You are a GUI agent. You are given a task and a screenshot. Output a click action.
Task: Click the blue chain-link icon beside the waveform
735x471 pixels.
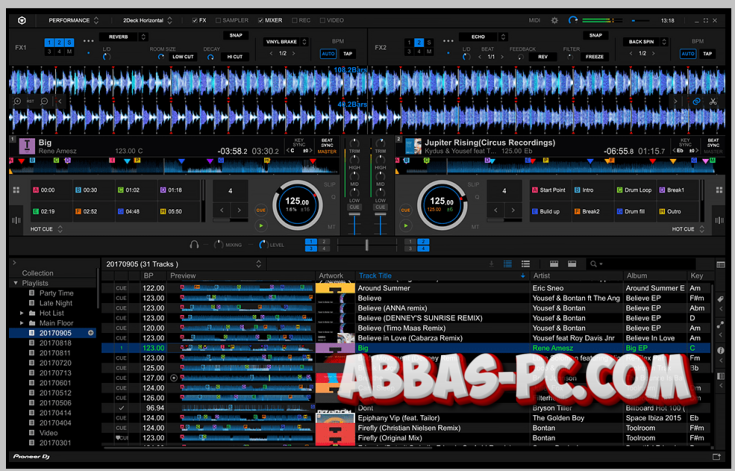pyautogui.click(x=697, y=101)
